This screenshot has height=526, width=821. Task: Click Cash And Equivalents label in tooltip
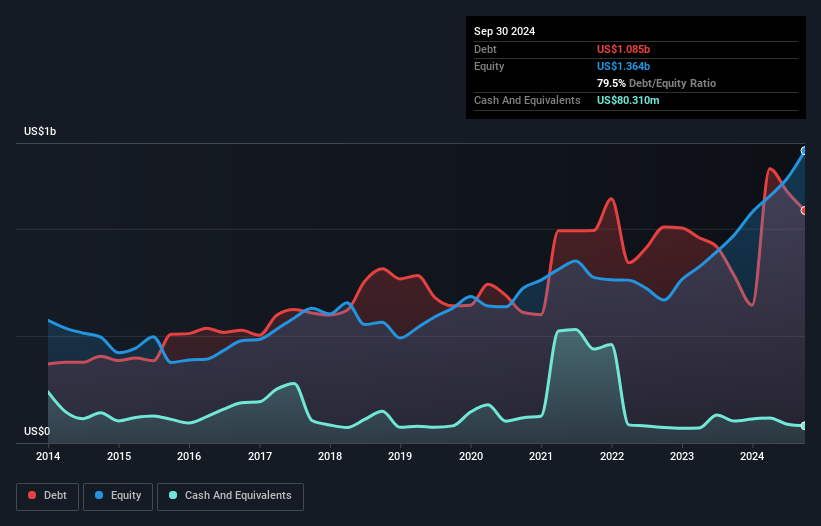pos(527,100)
